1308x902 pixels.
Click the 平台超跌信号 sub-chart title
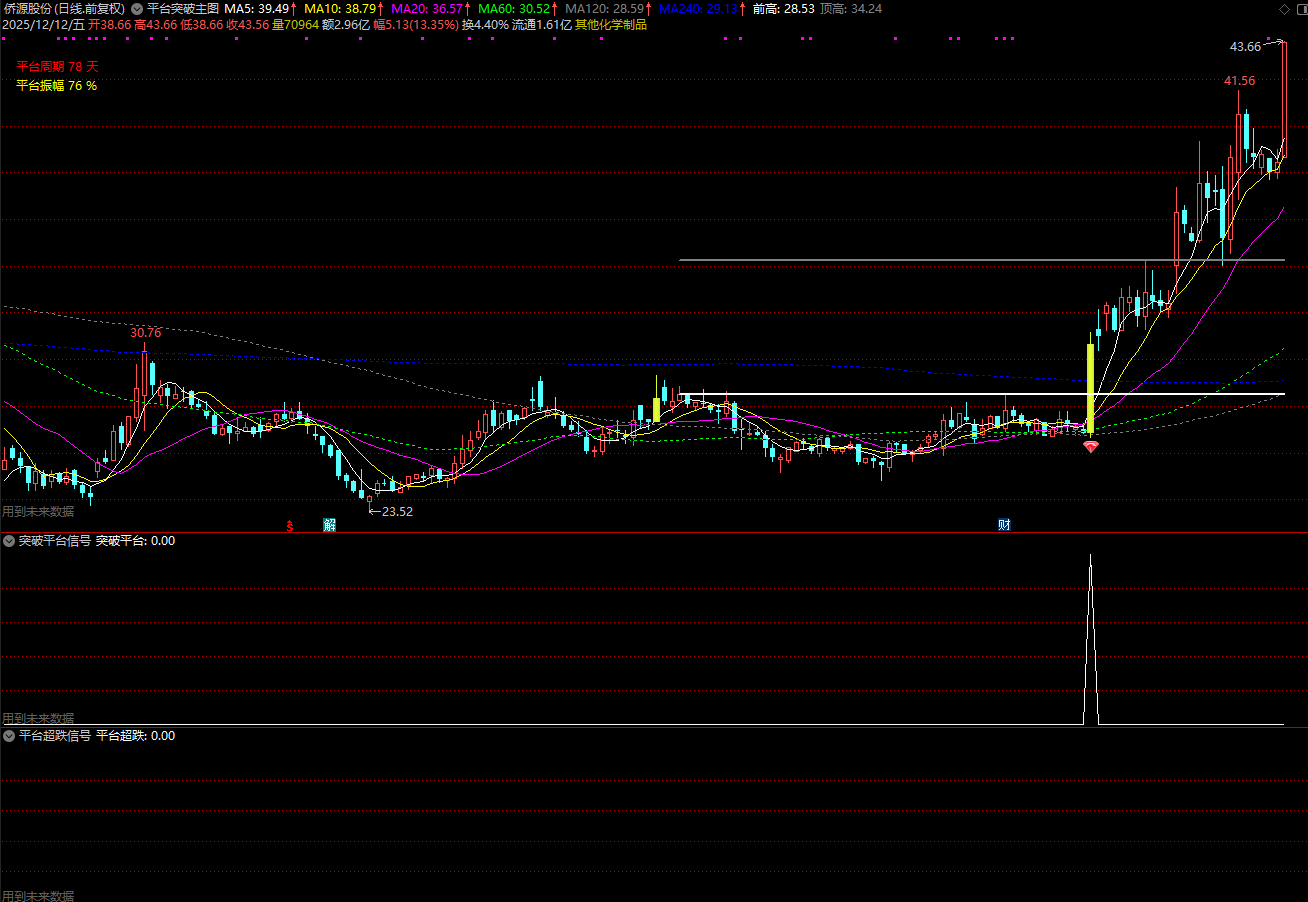click(x=54, y=735)
